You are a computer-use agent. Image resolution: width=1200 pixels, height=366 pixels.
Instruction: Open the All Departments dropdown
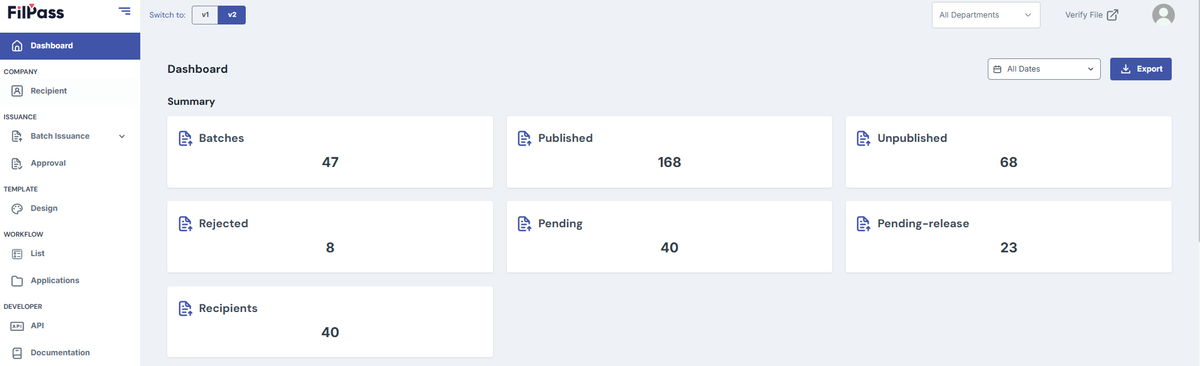(986, 15)
